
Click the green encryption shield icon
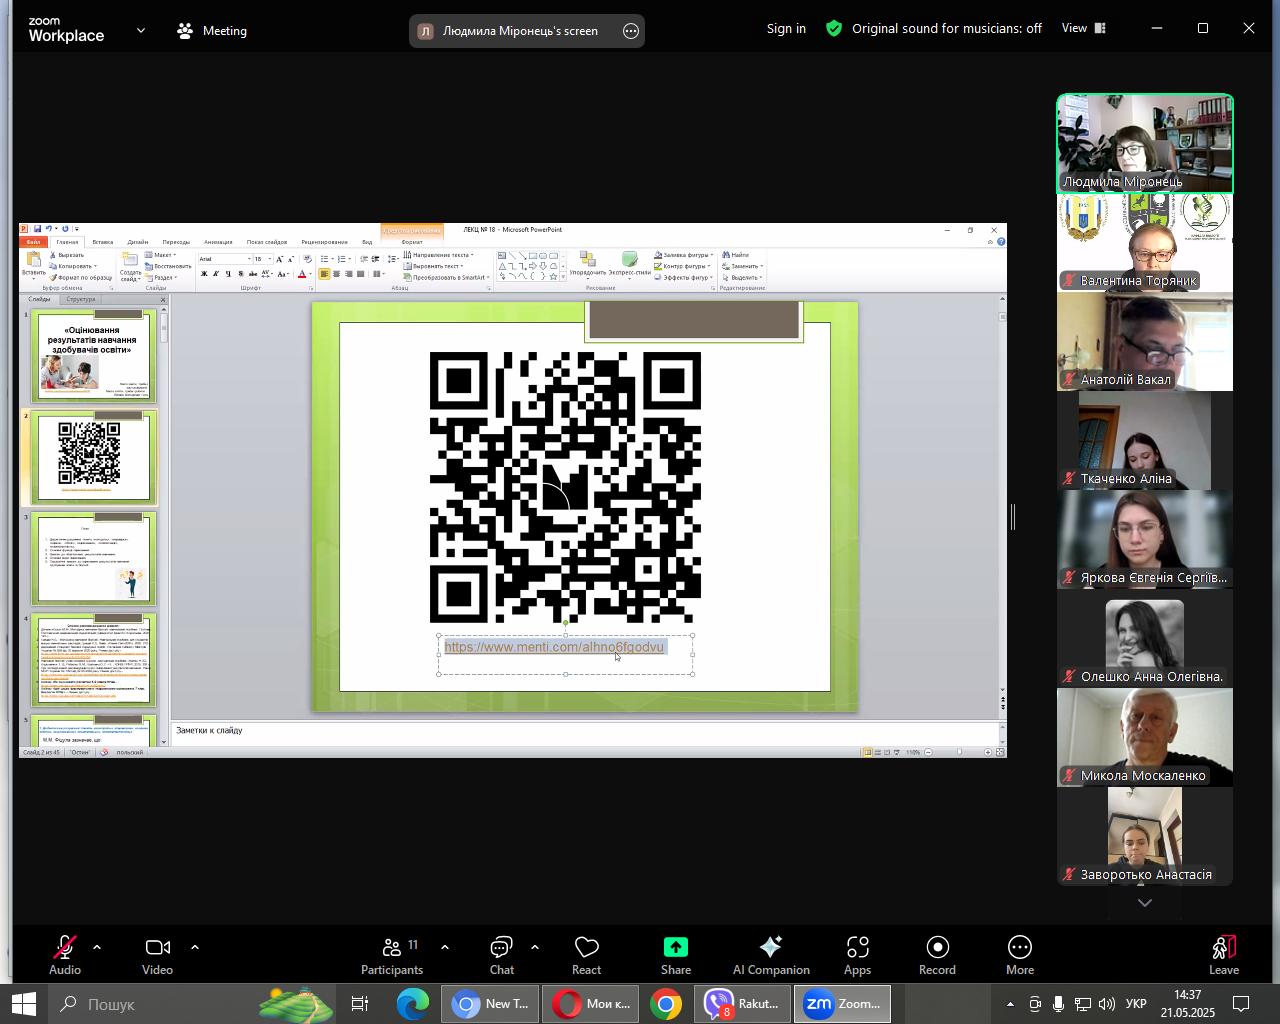[x=834, y=28]
